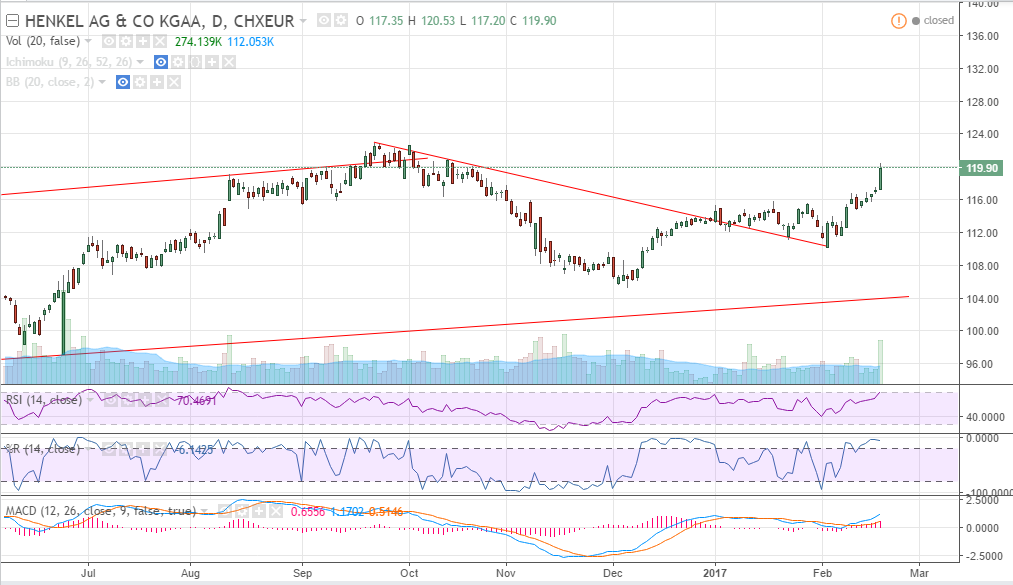Click the 'closed' market status indicator
Viewport: 1013px width, 585px height.
pos(933,21)
